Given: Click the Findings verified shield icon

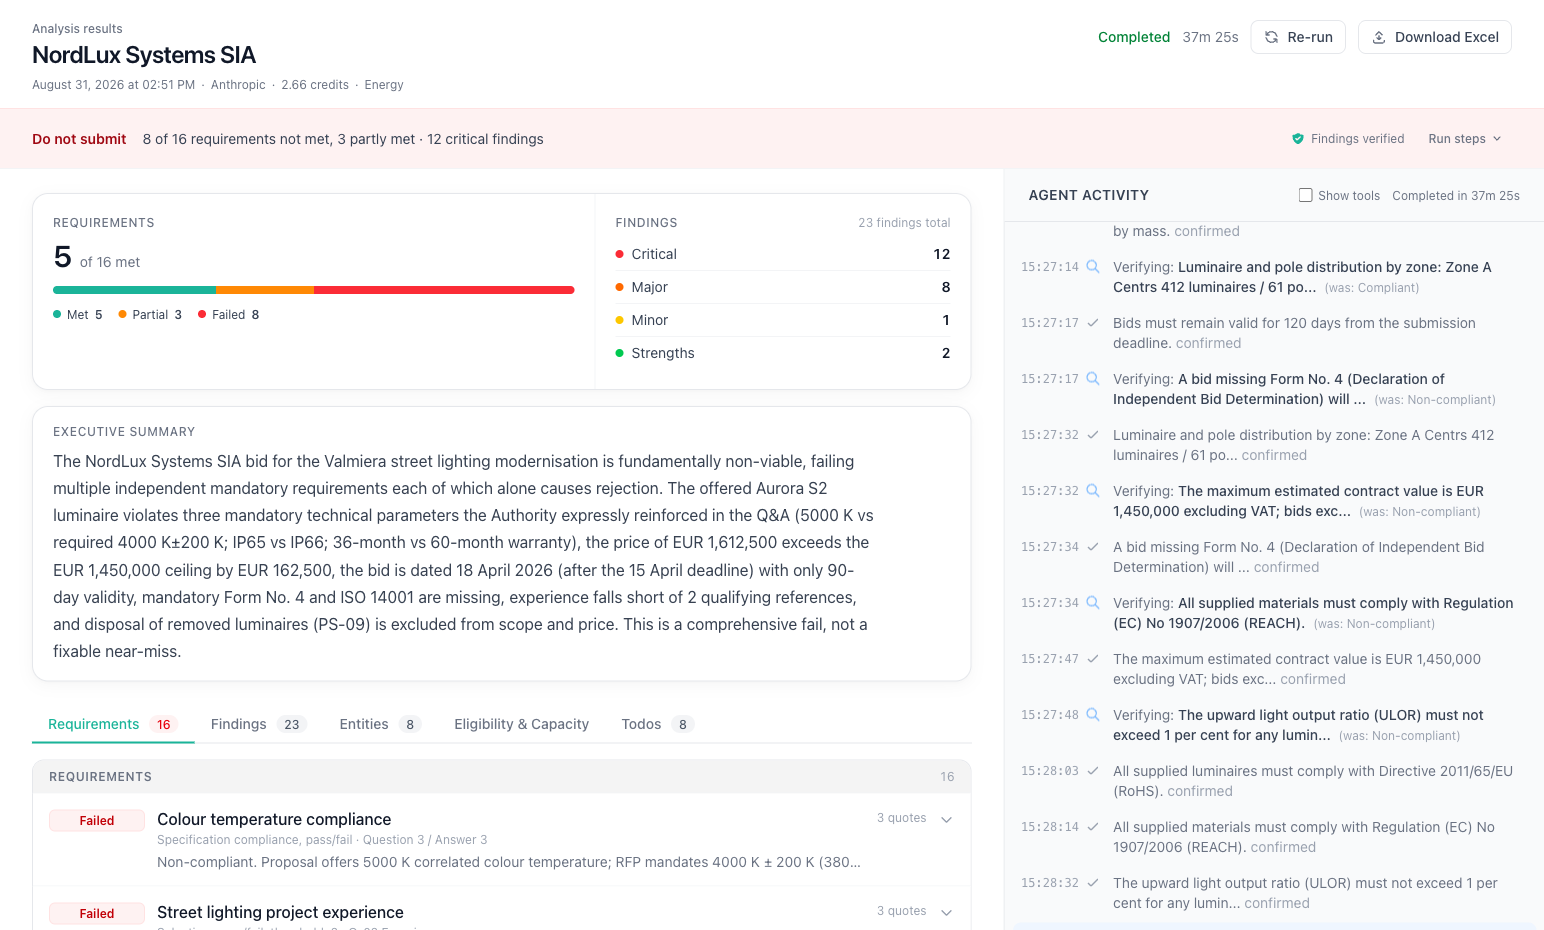Looking at the screenshot, I should (x=1298, y=139).
